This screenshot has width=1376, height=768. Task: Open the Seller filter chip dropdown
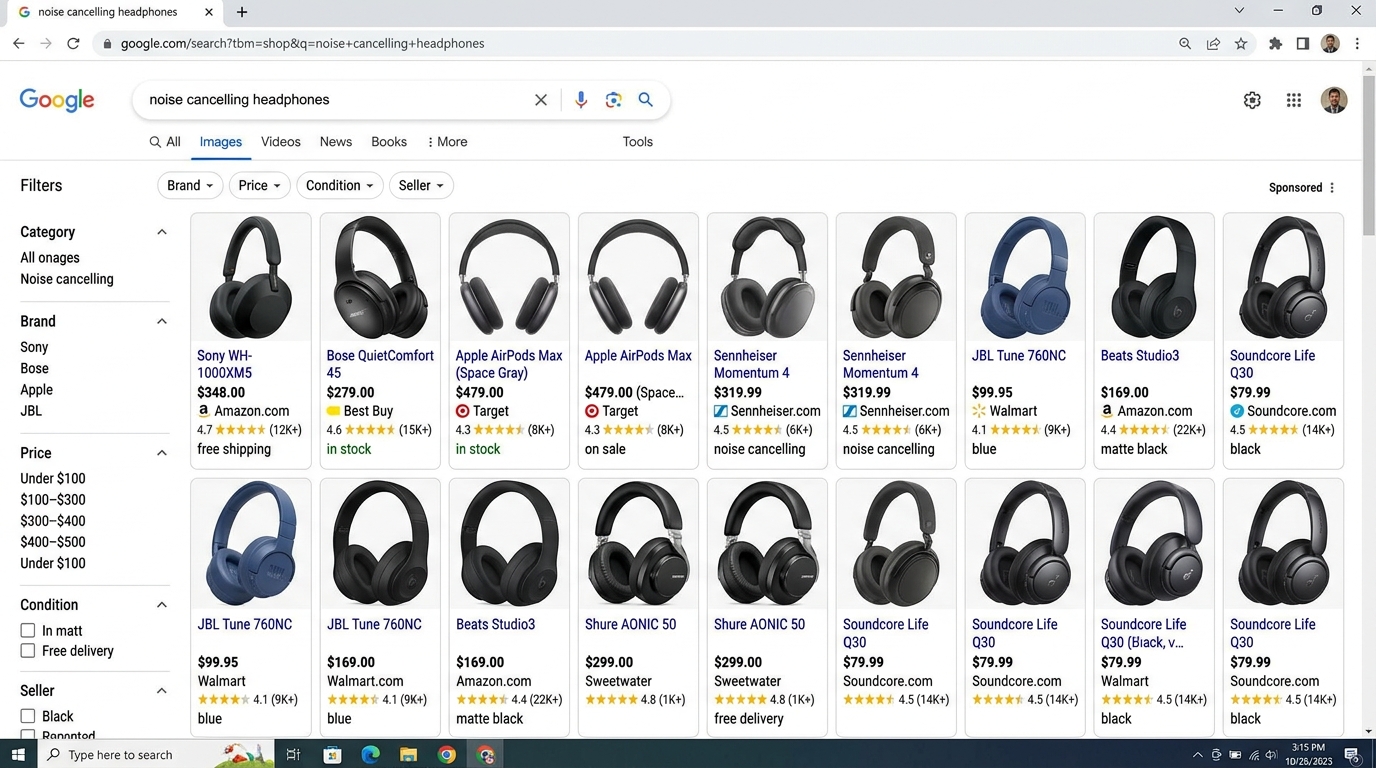point(421,186)
